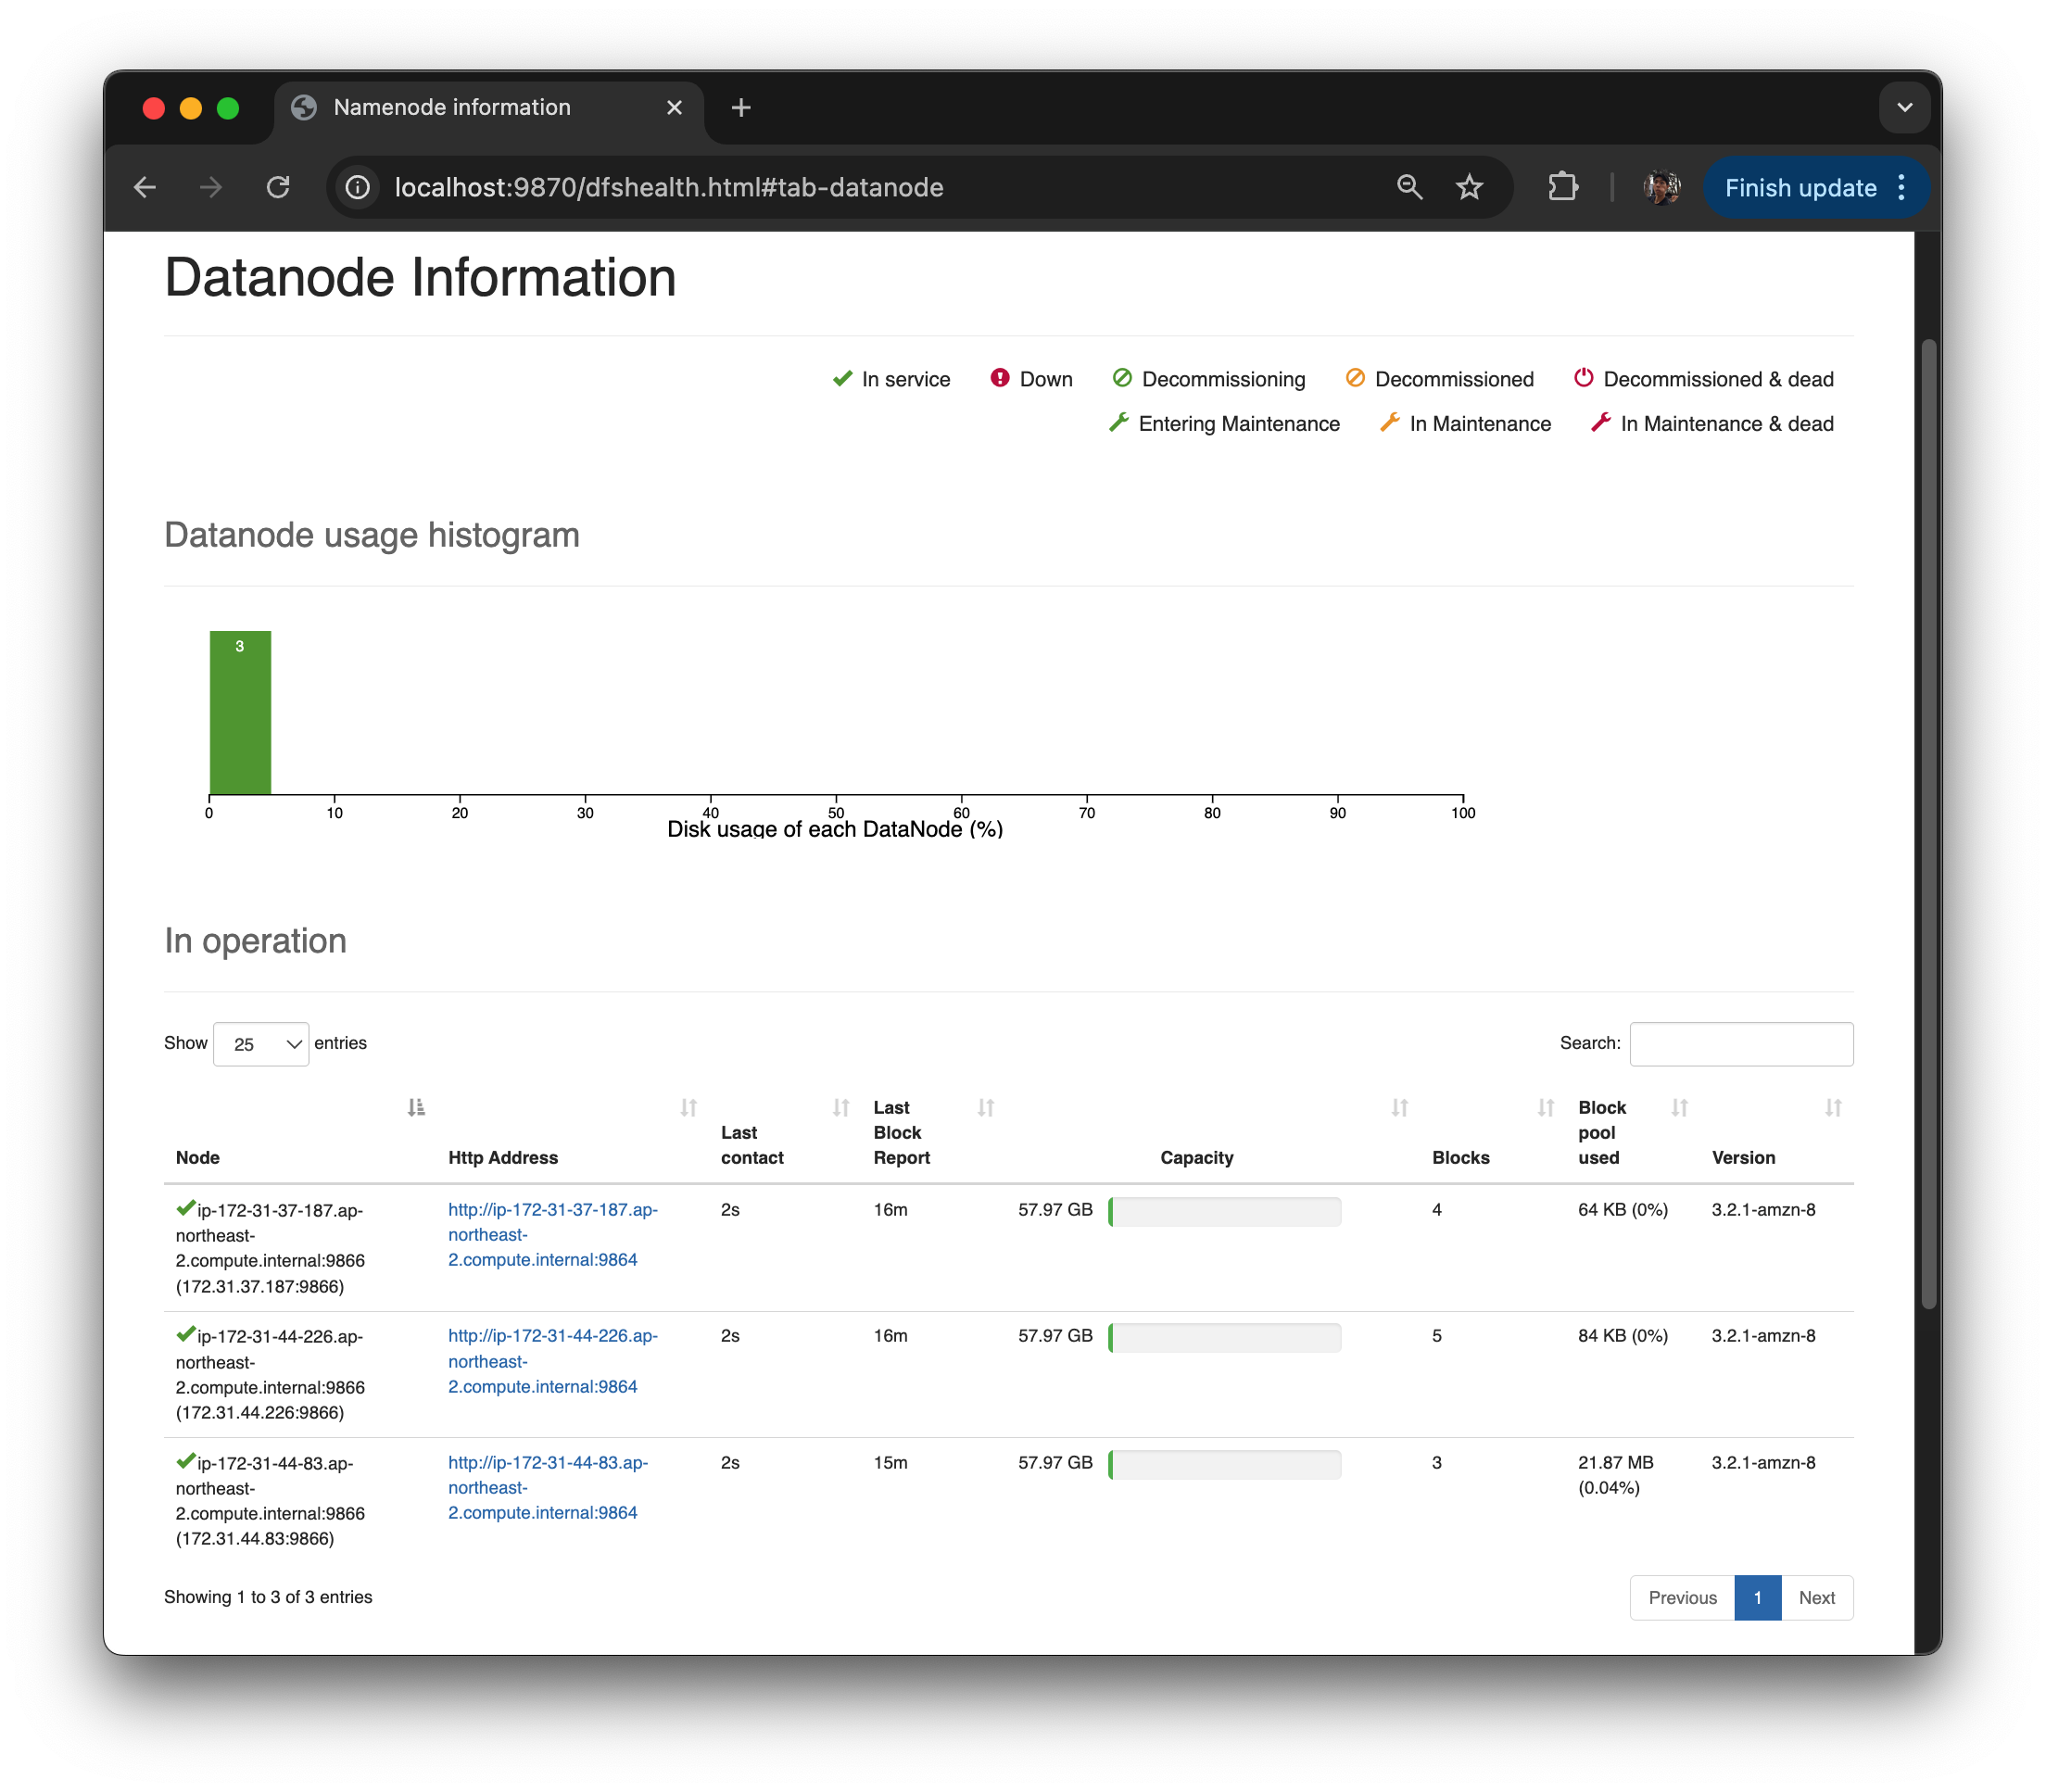Click the browser reload button
Image resolution: width=2046 pixels, height=1792 pixels.
(x=278, y=187)
